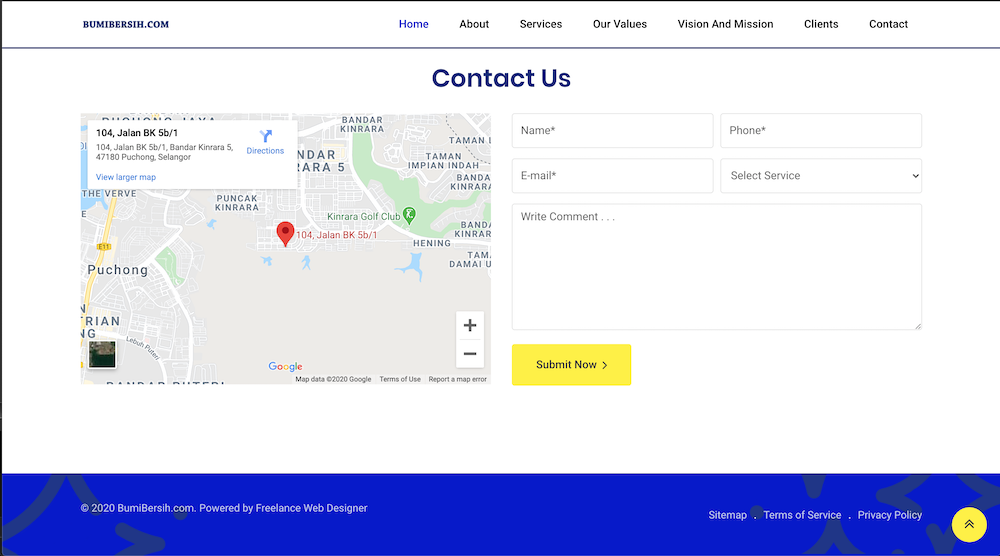
Task: Open the About menu item
Action: [x=474, y=24]
